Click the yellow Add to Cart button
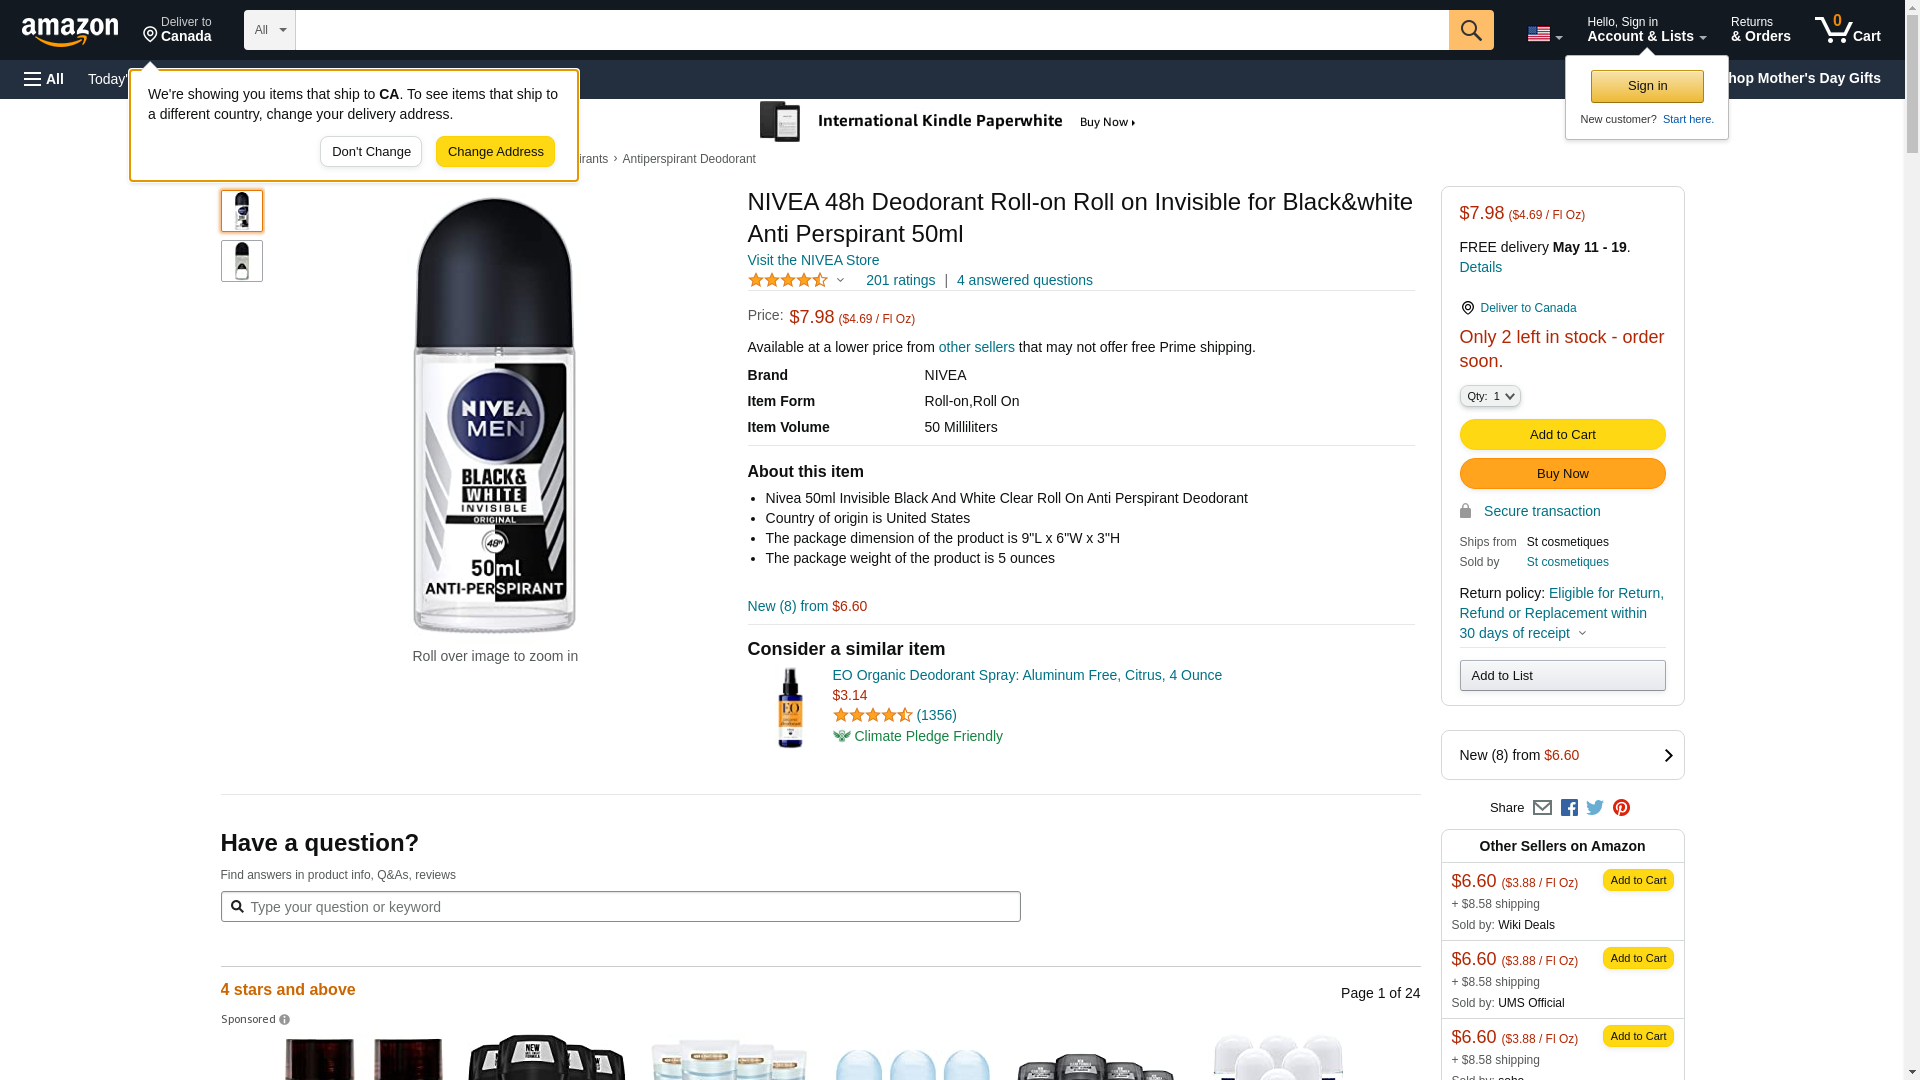Screen dimensions: 1920x1080 [1562, 435]
